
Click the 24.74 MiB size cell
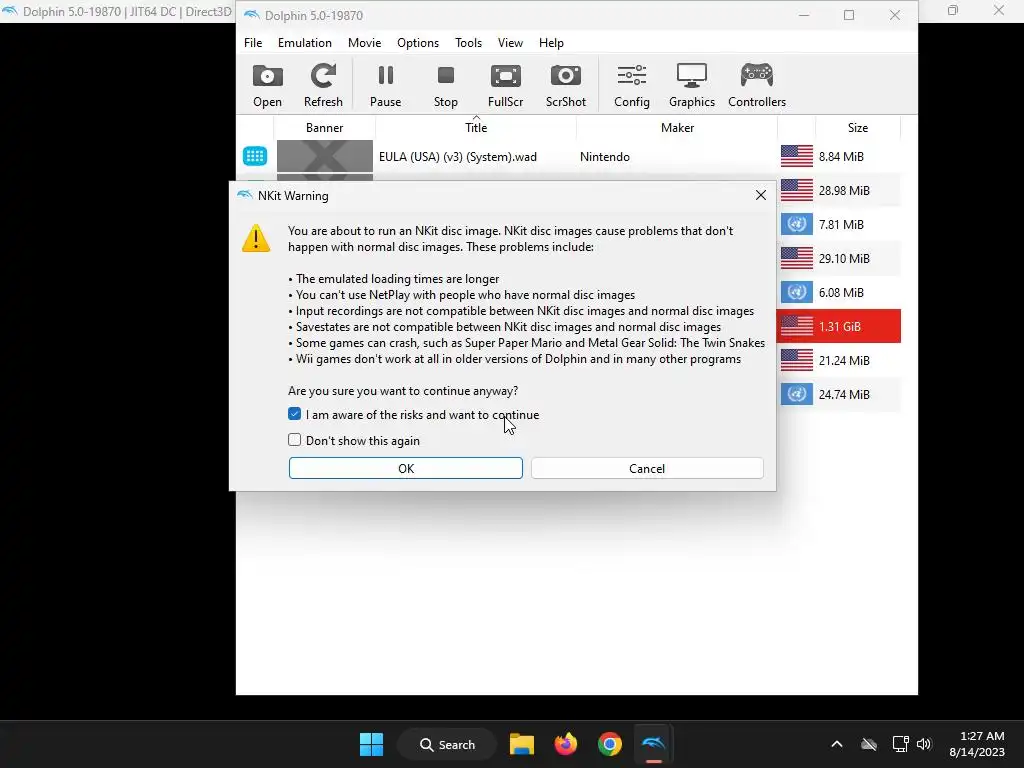pos(844,394)
